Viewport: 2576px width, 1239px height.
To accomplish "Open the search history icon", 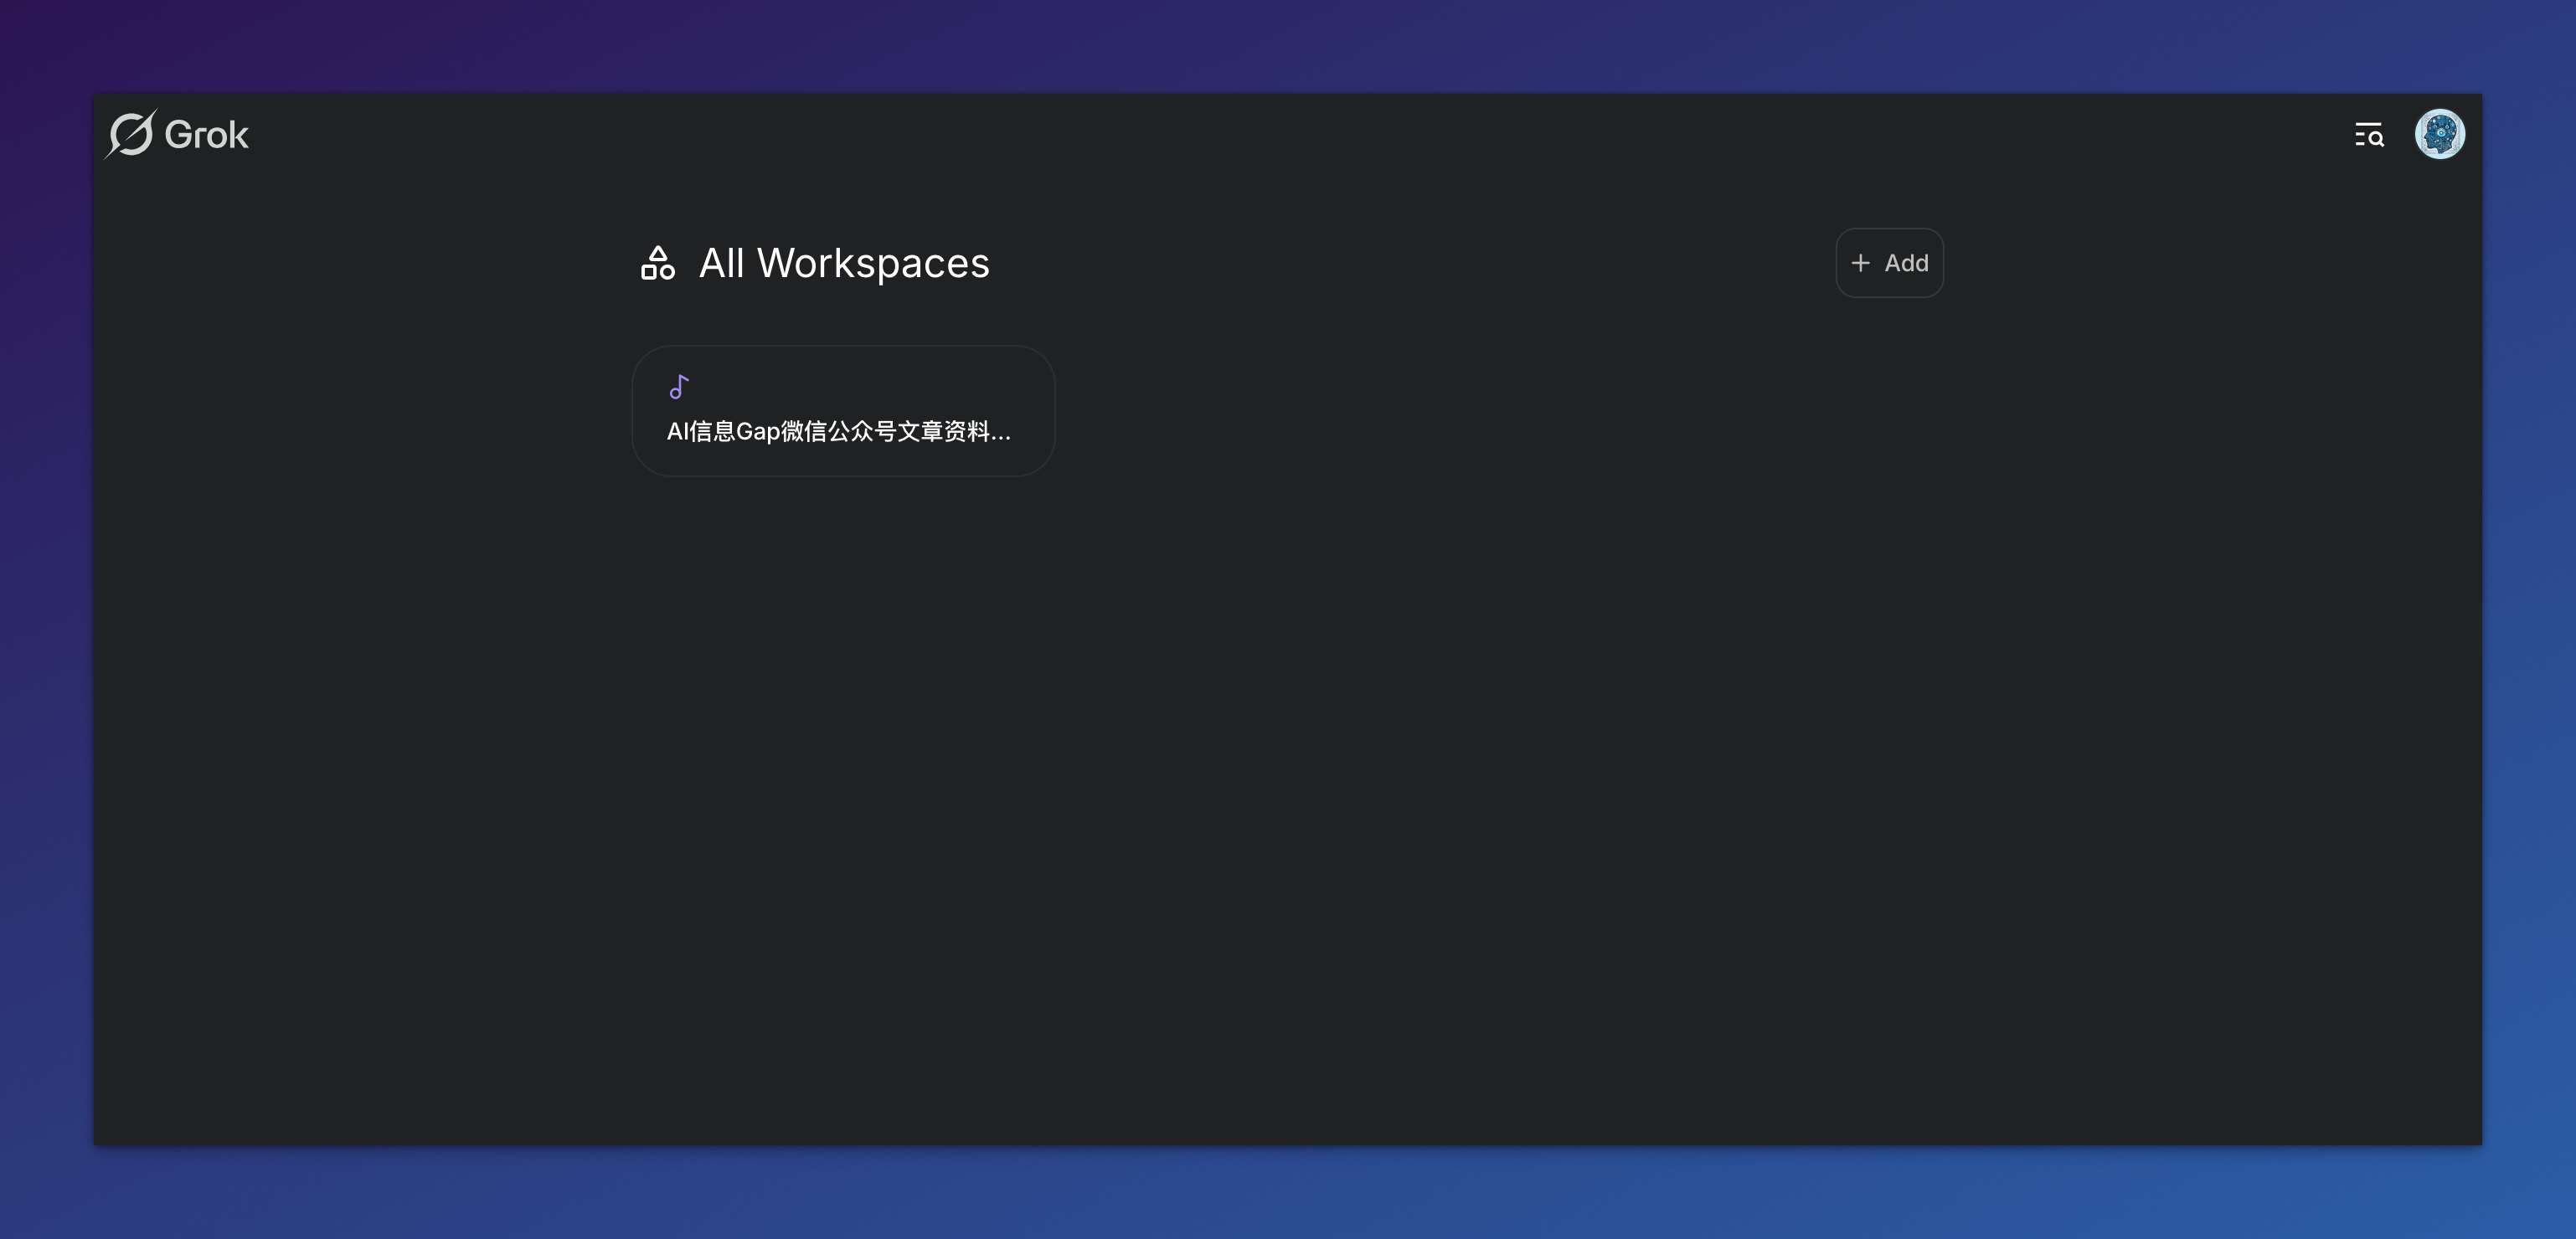I will [x=2368, y=134].
